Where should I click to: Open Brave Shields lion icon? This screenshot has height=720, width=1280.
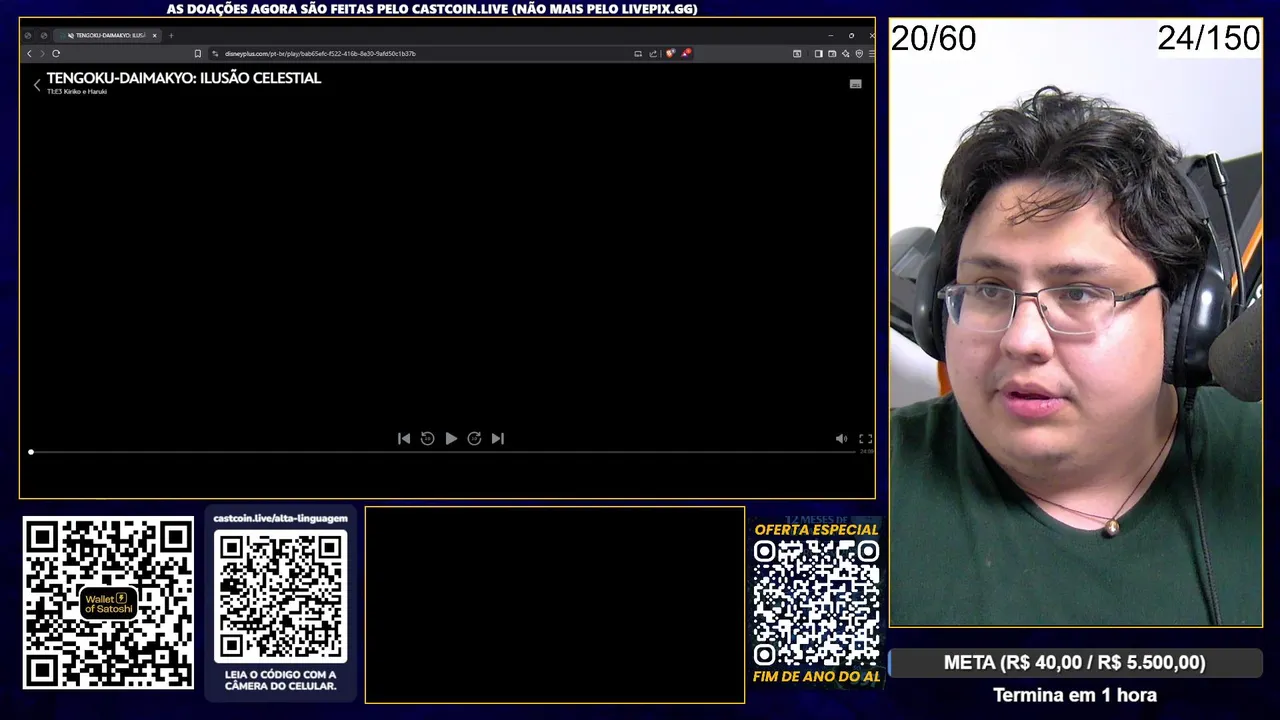670,53
